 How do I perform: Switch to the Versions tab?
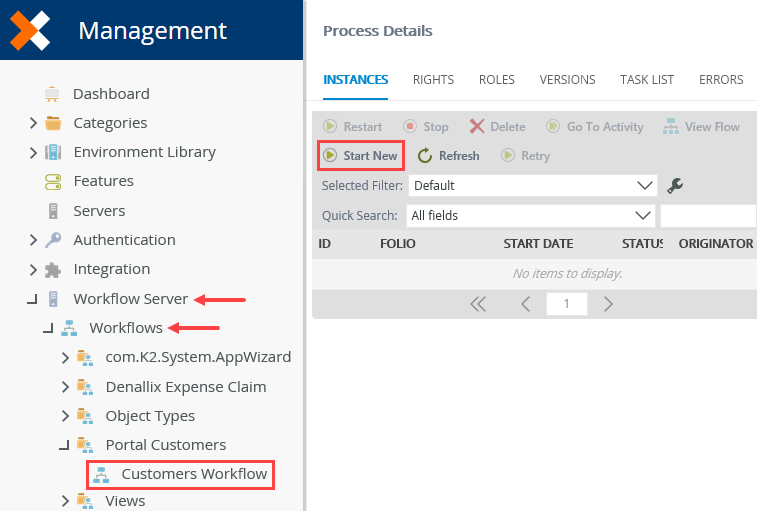[567, 80]
